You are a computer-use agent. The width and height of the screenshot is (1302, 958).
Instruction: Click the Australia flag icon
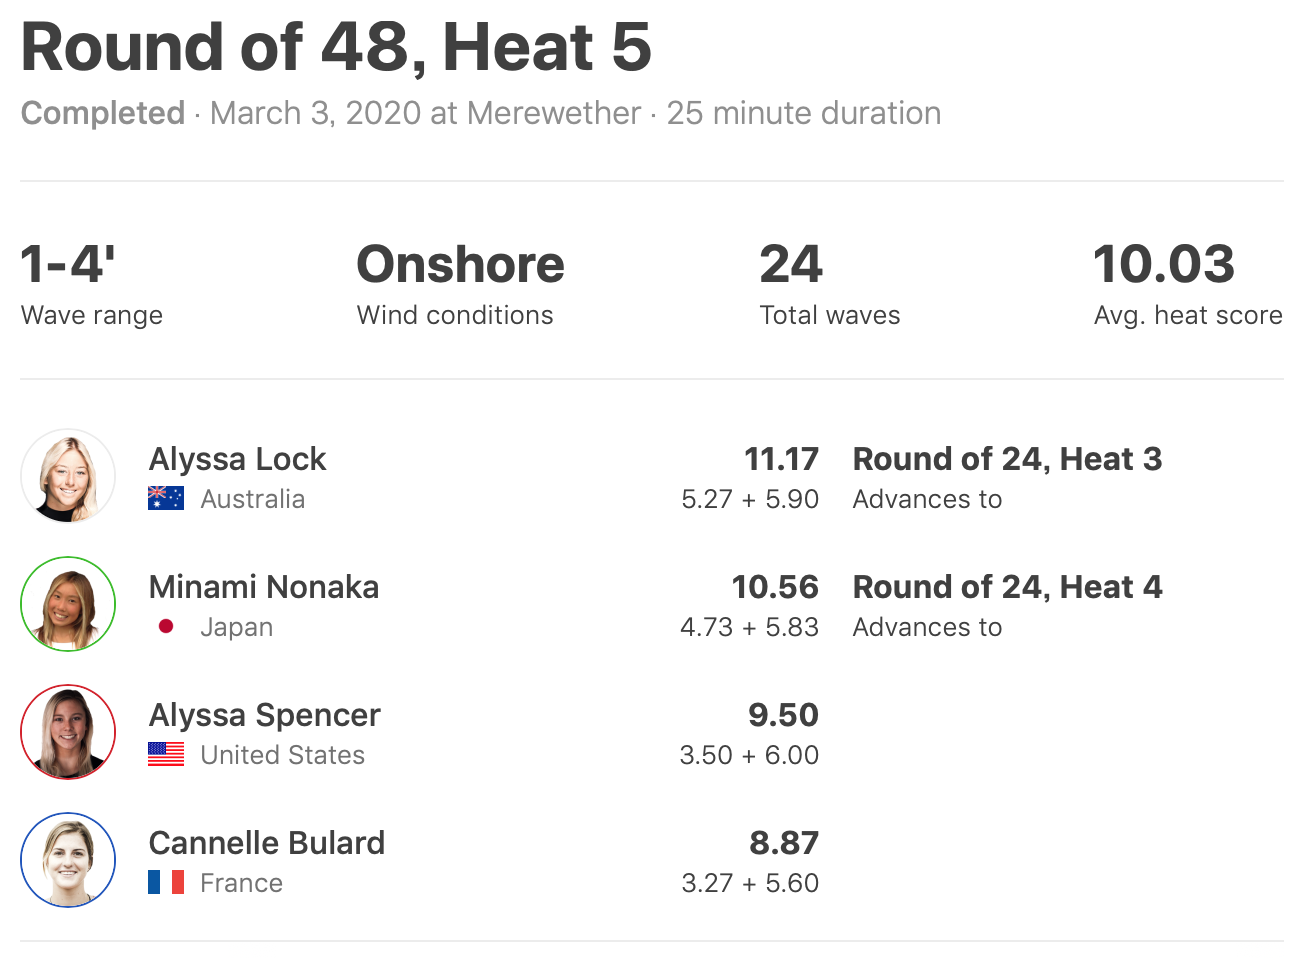pos(166,498)
